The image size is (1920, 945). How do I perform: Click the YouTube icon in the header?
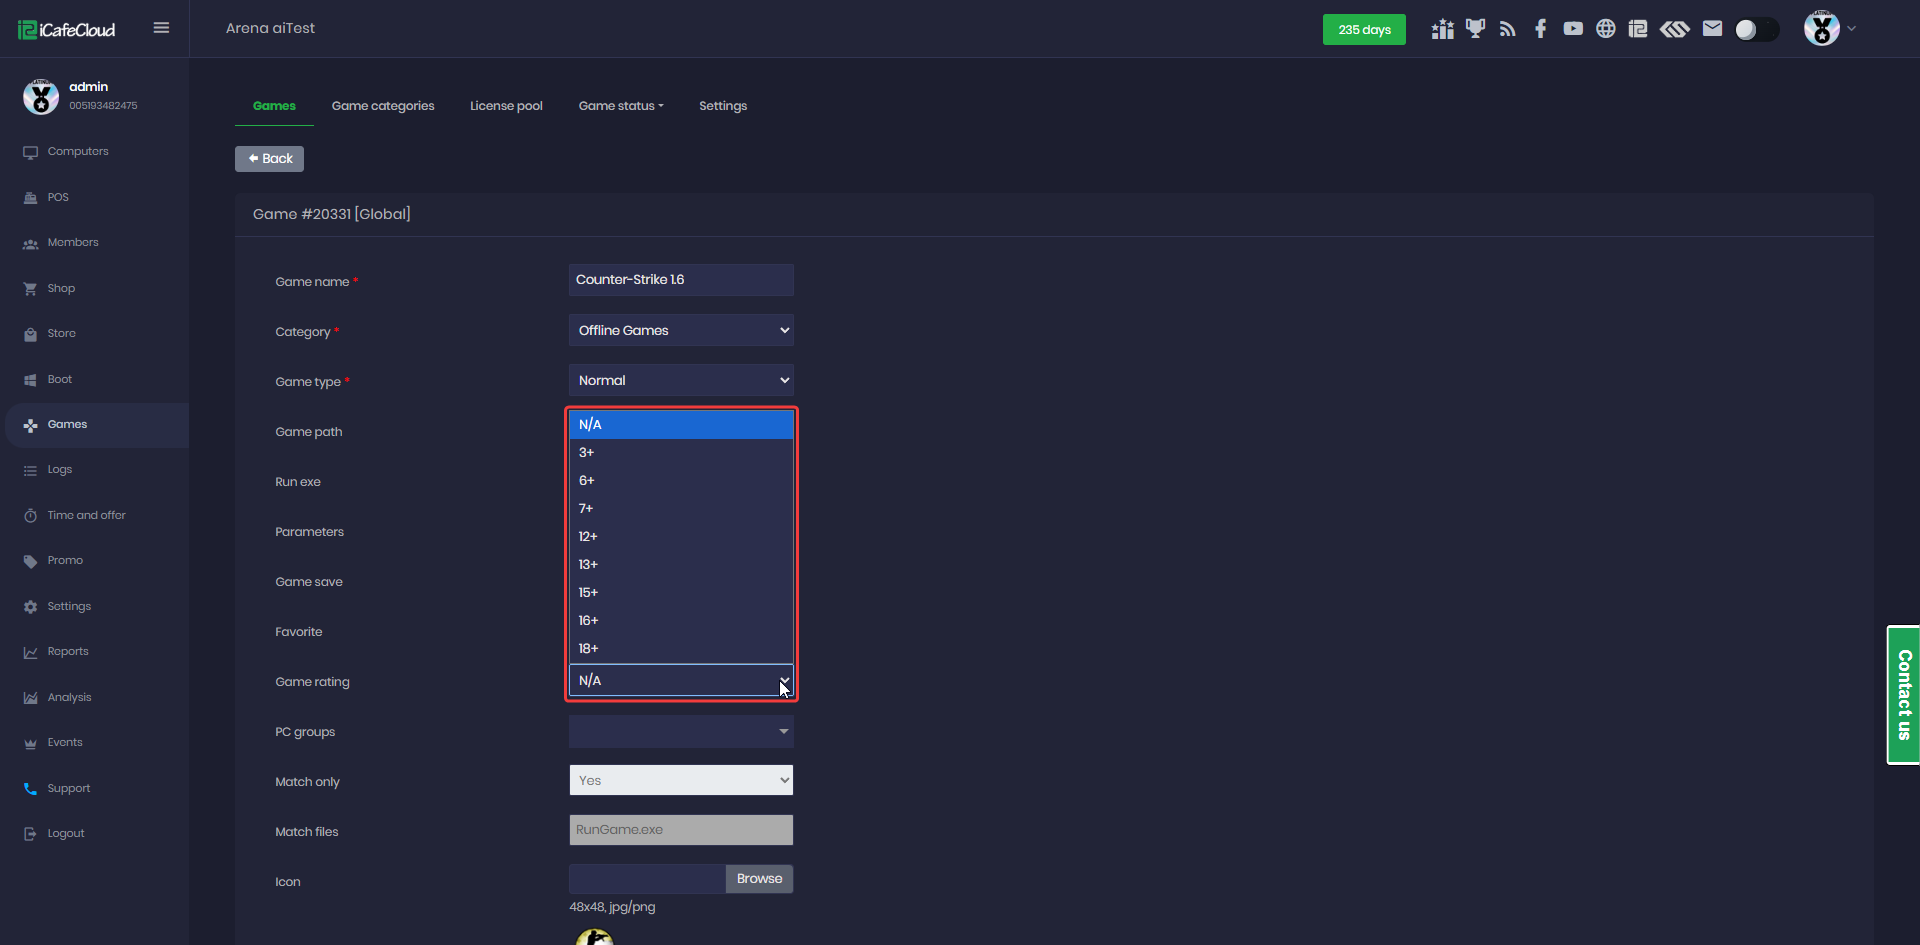[1573, 29]
